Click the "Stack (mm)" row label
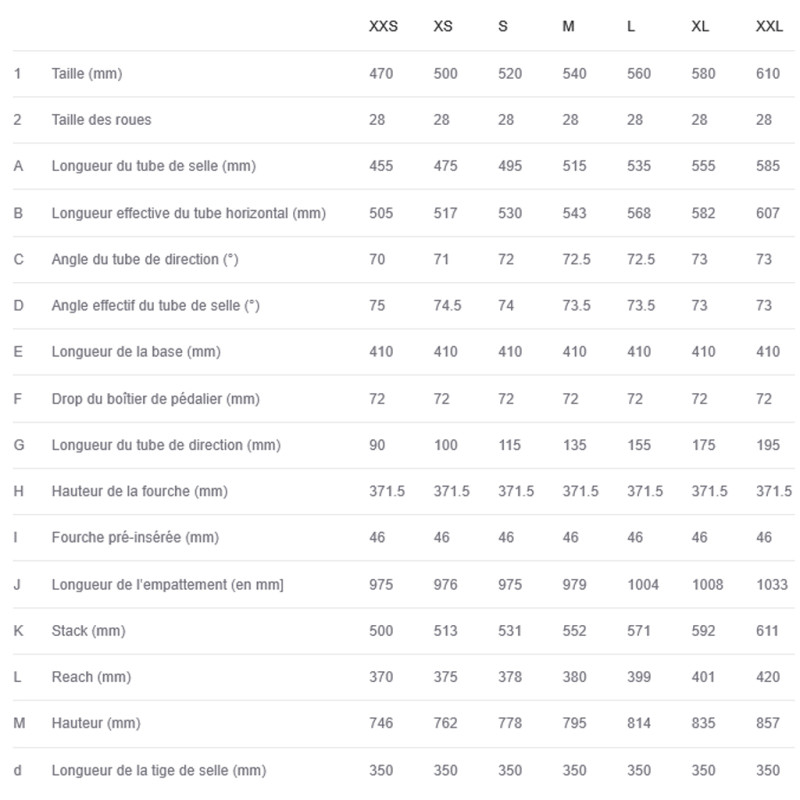800x800 pixels. tap(89, 631)
